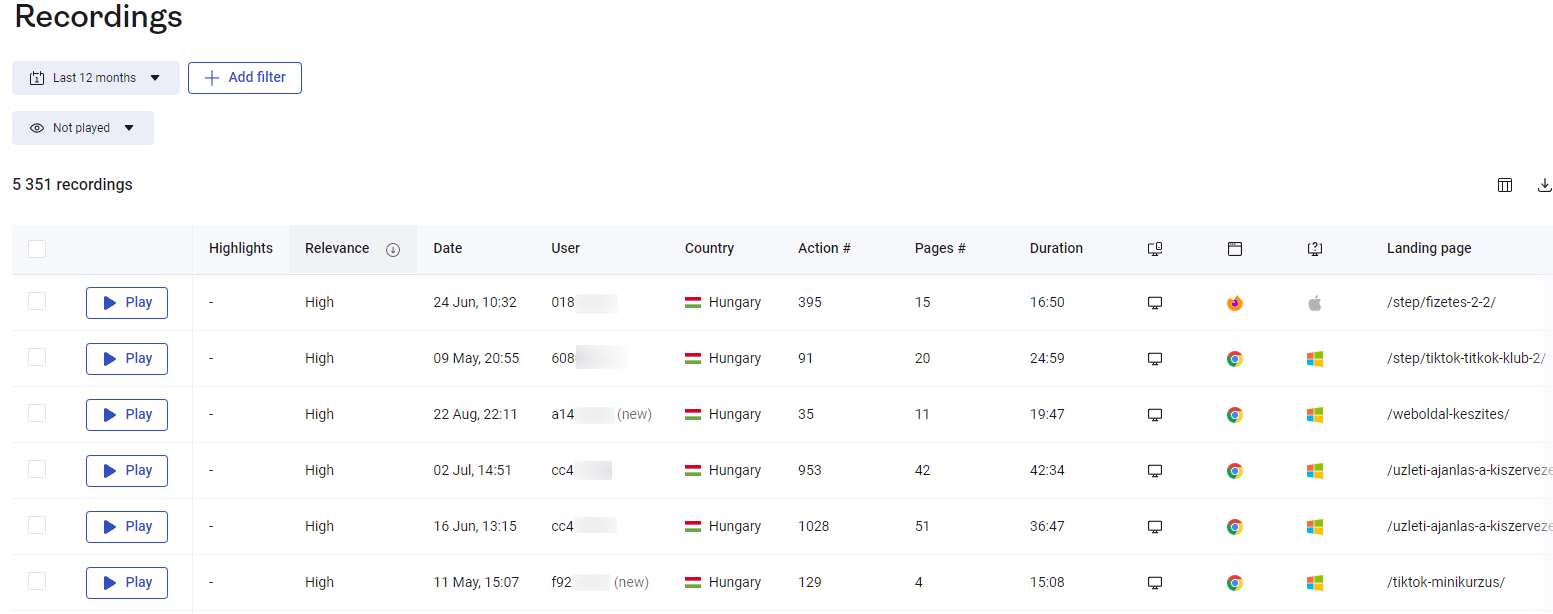Click the Firefox icon in first row

[x=1235, y=303]
